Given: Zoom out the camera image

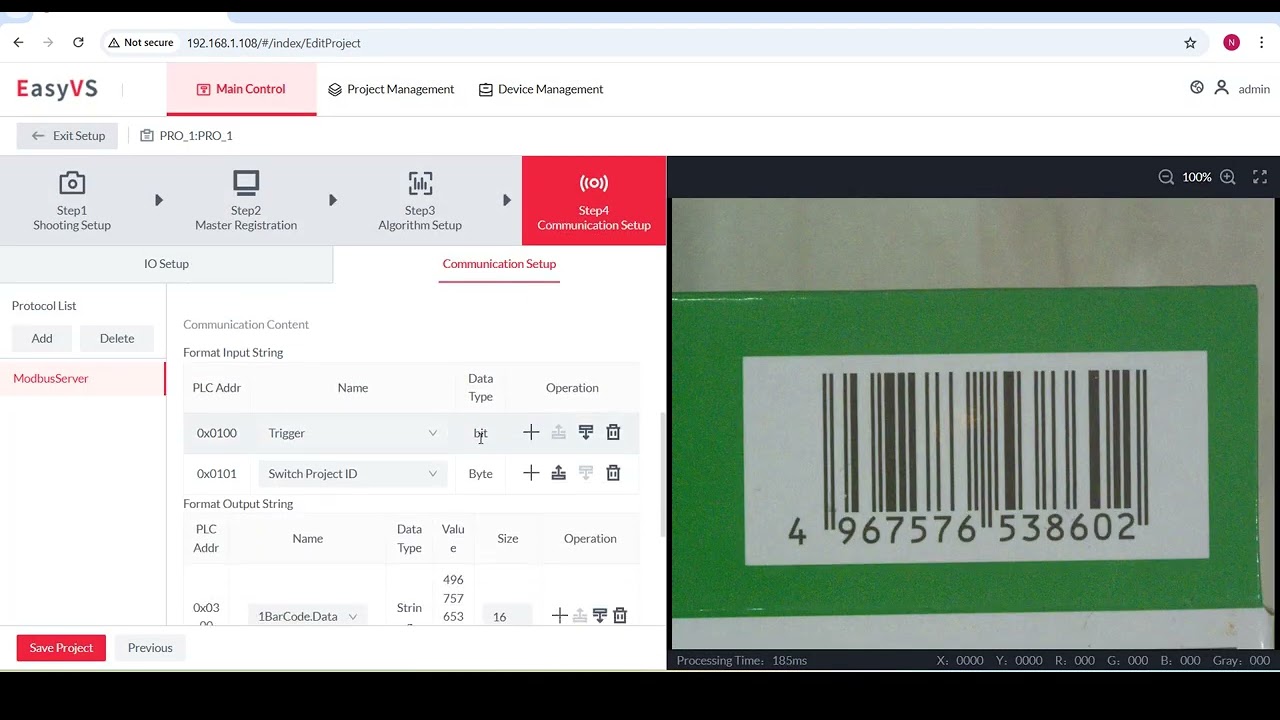Looking at the screenshot, I should (x=1166, y=177).
